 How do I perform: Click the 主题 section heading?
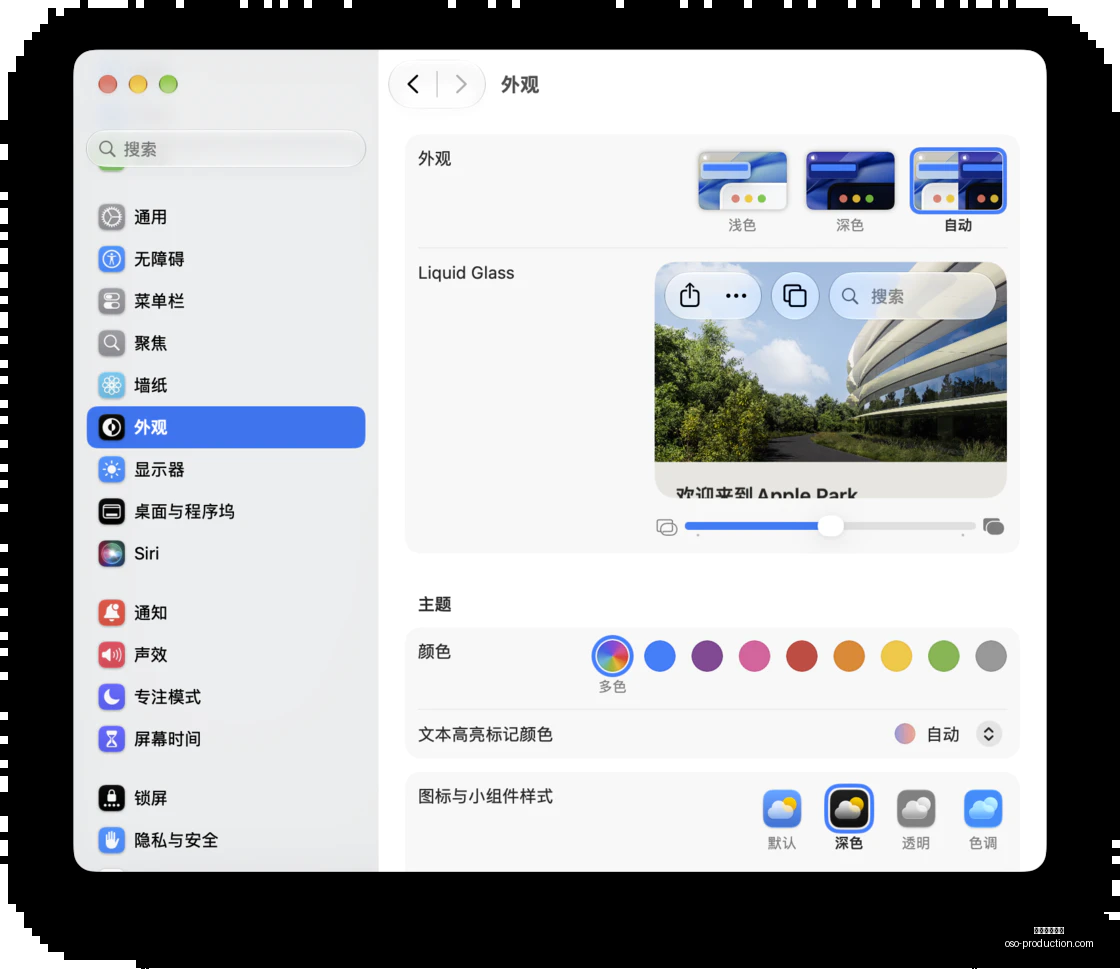434,604
